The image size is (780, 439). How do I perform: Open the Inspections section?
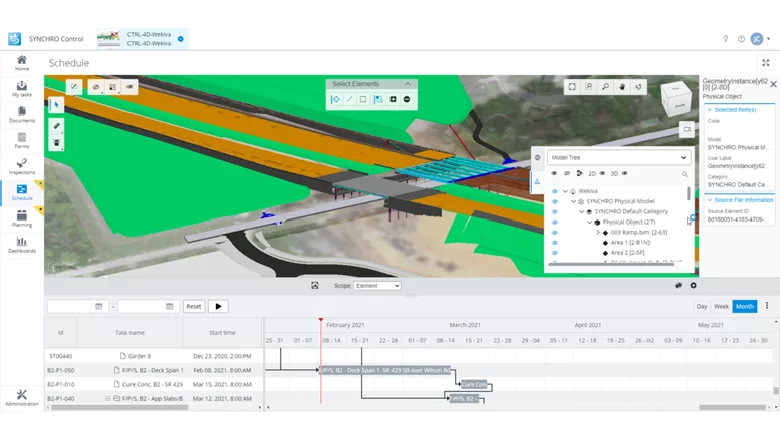(21, 166)
